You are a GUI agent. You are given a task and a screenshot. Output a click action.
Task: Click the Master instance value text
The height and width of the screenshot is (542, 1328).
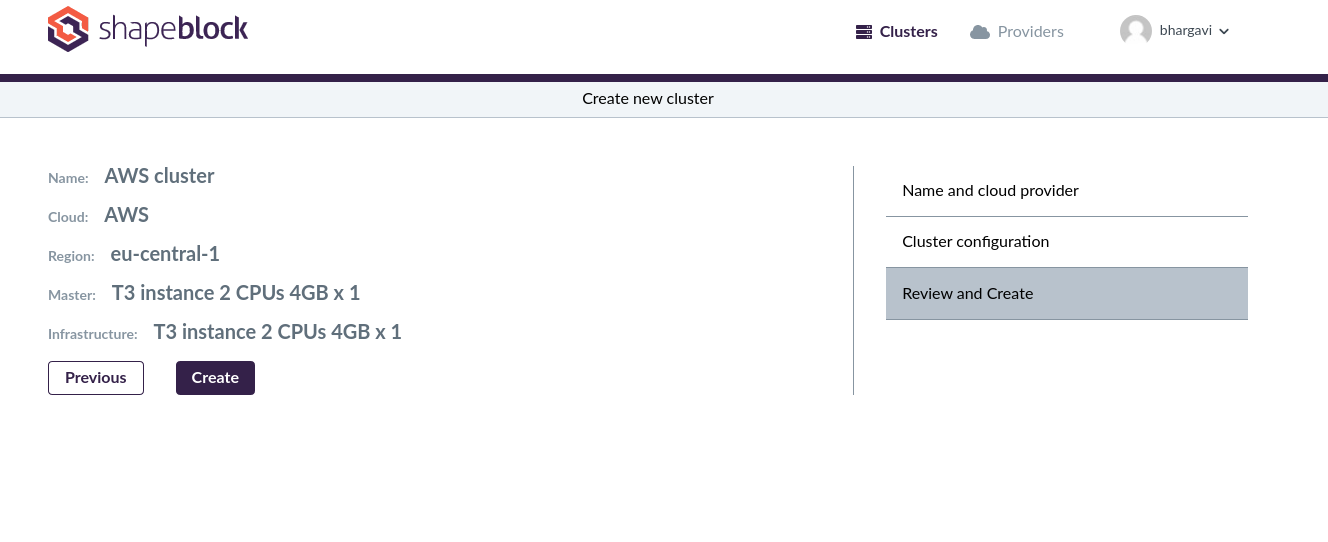coord(236,293)
